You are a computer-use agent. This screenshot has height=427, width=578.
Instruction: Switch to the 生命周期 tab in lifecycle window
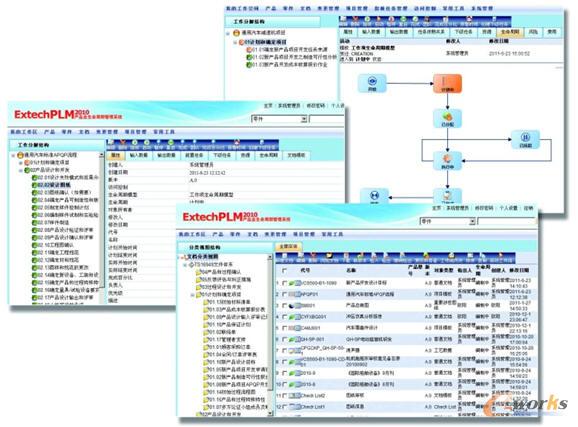point(510,32)
